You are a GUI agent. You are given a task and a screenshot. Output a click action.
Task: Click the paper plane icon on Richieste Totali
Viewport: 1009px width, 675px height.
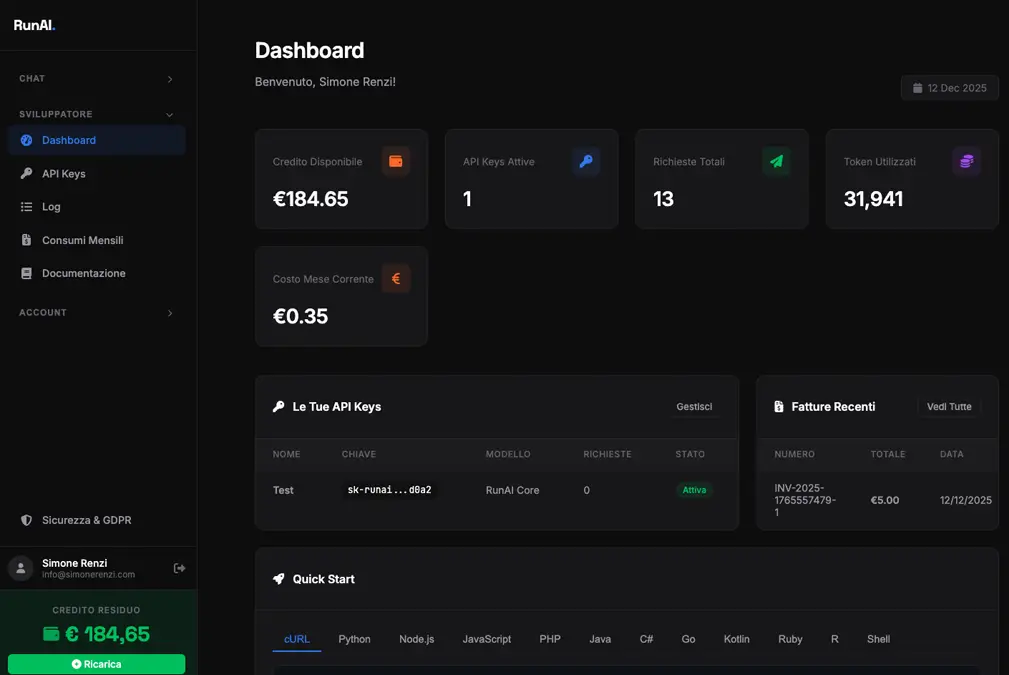click(x=776, y=161)
